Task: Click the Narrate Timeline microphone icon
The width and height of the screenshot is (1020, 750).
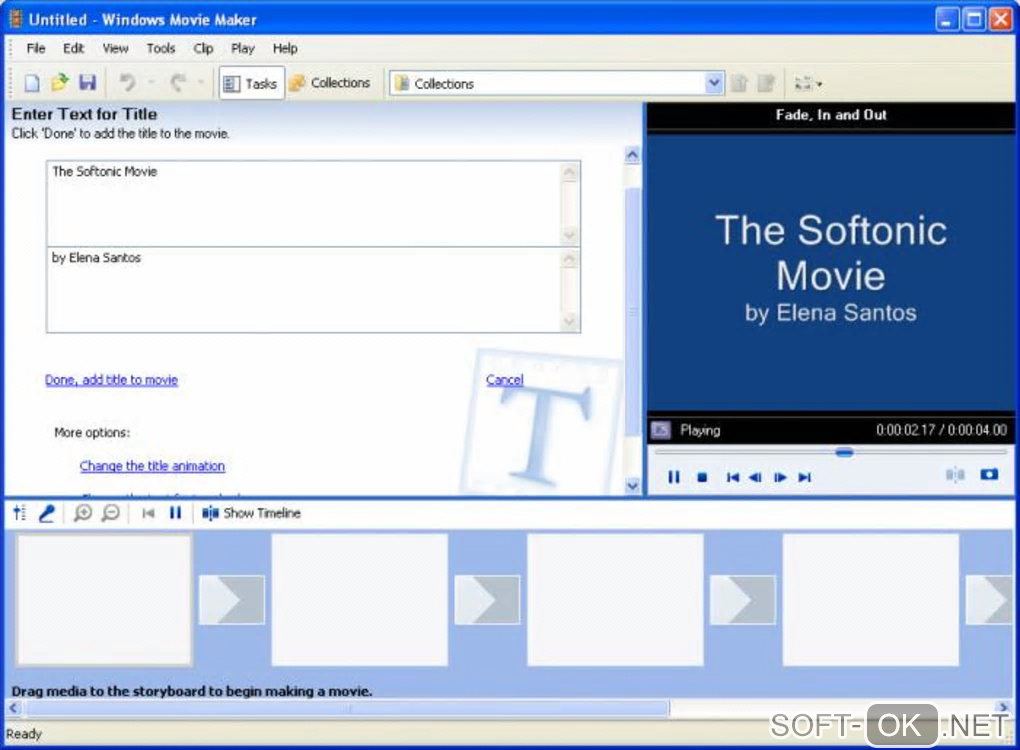Action: click(47, 513)
